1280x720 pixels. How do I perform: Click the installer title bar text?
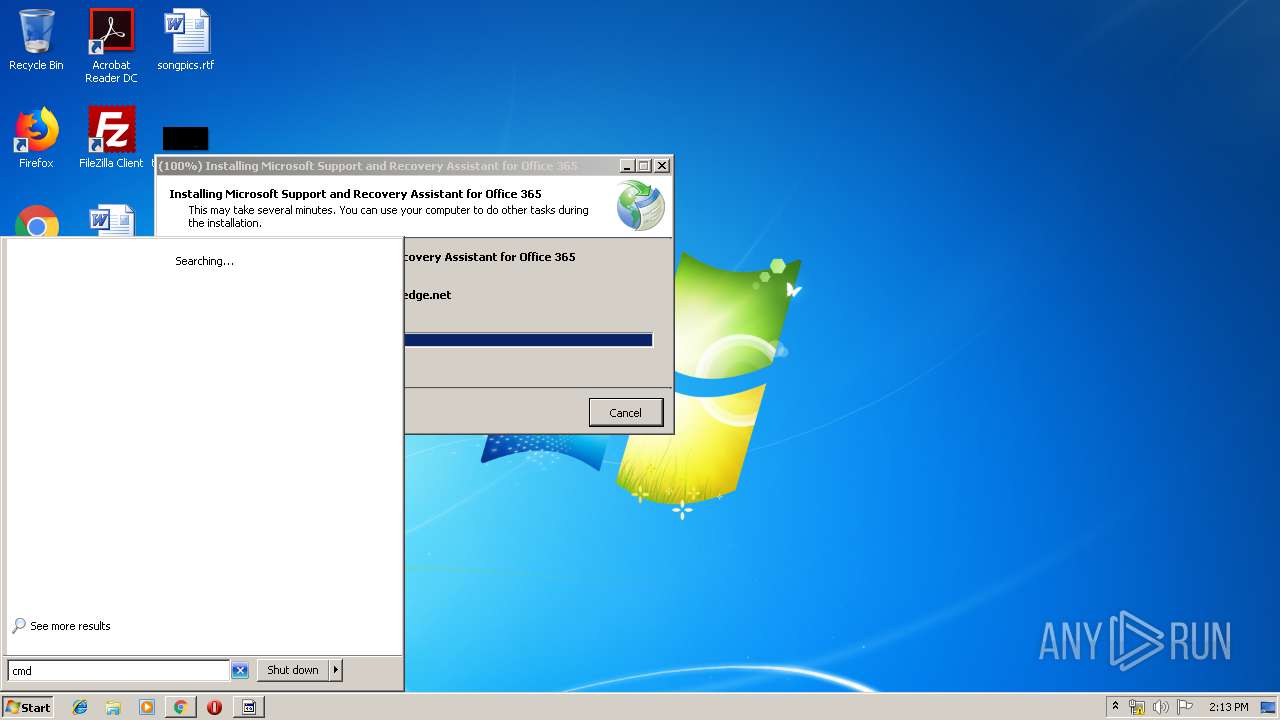pos(368,166)
